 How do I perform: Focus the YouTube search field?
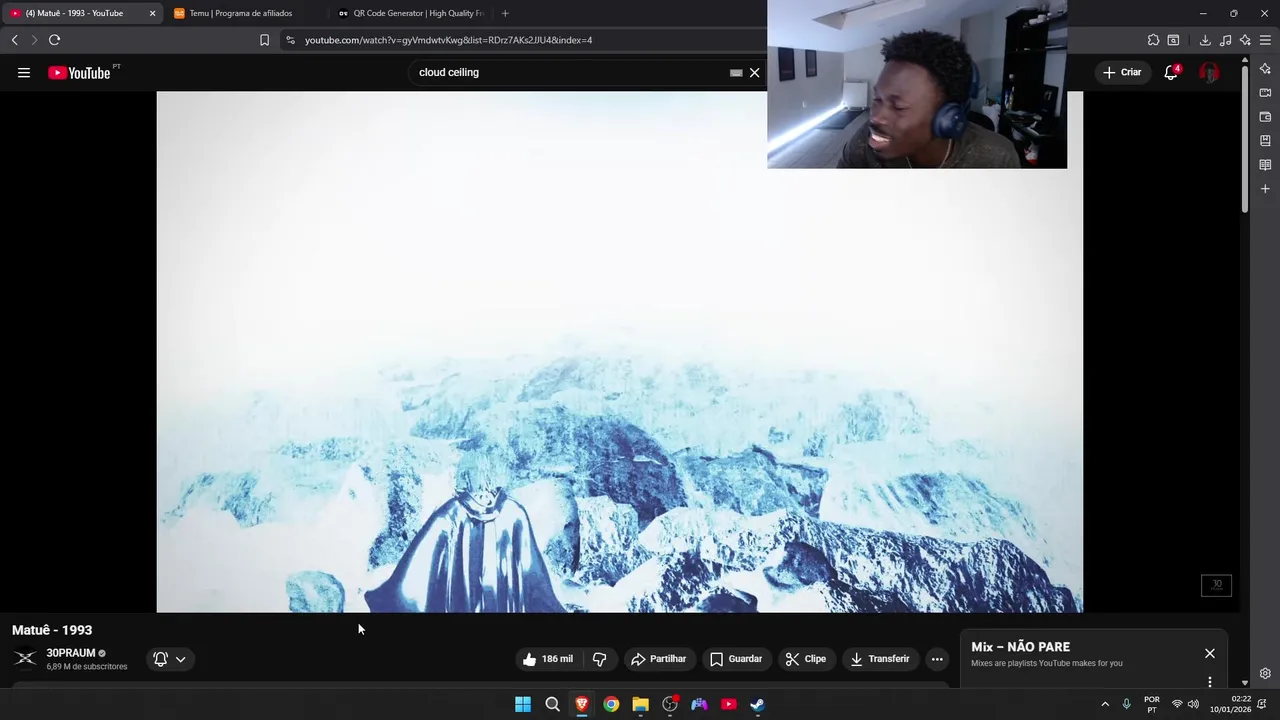tap(570, 72)
